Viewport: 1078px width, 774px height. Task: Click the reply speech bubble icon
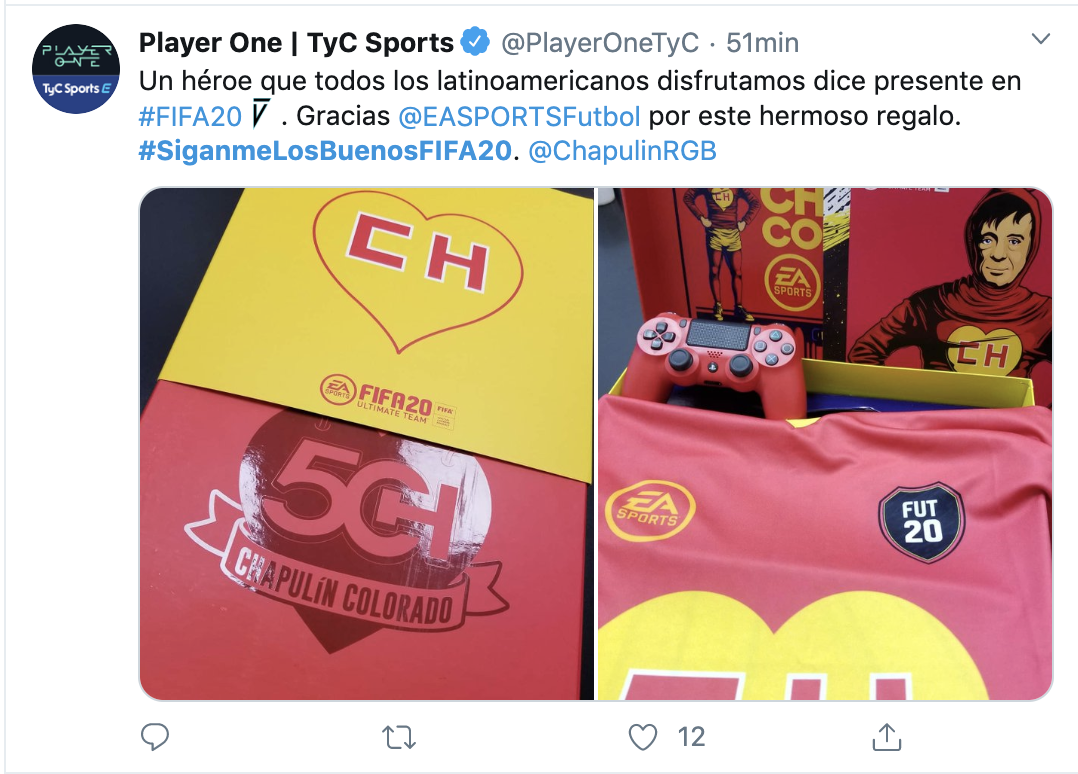click(155, 737)
